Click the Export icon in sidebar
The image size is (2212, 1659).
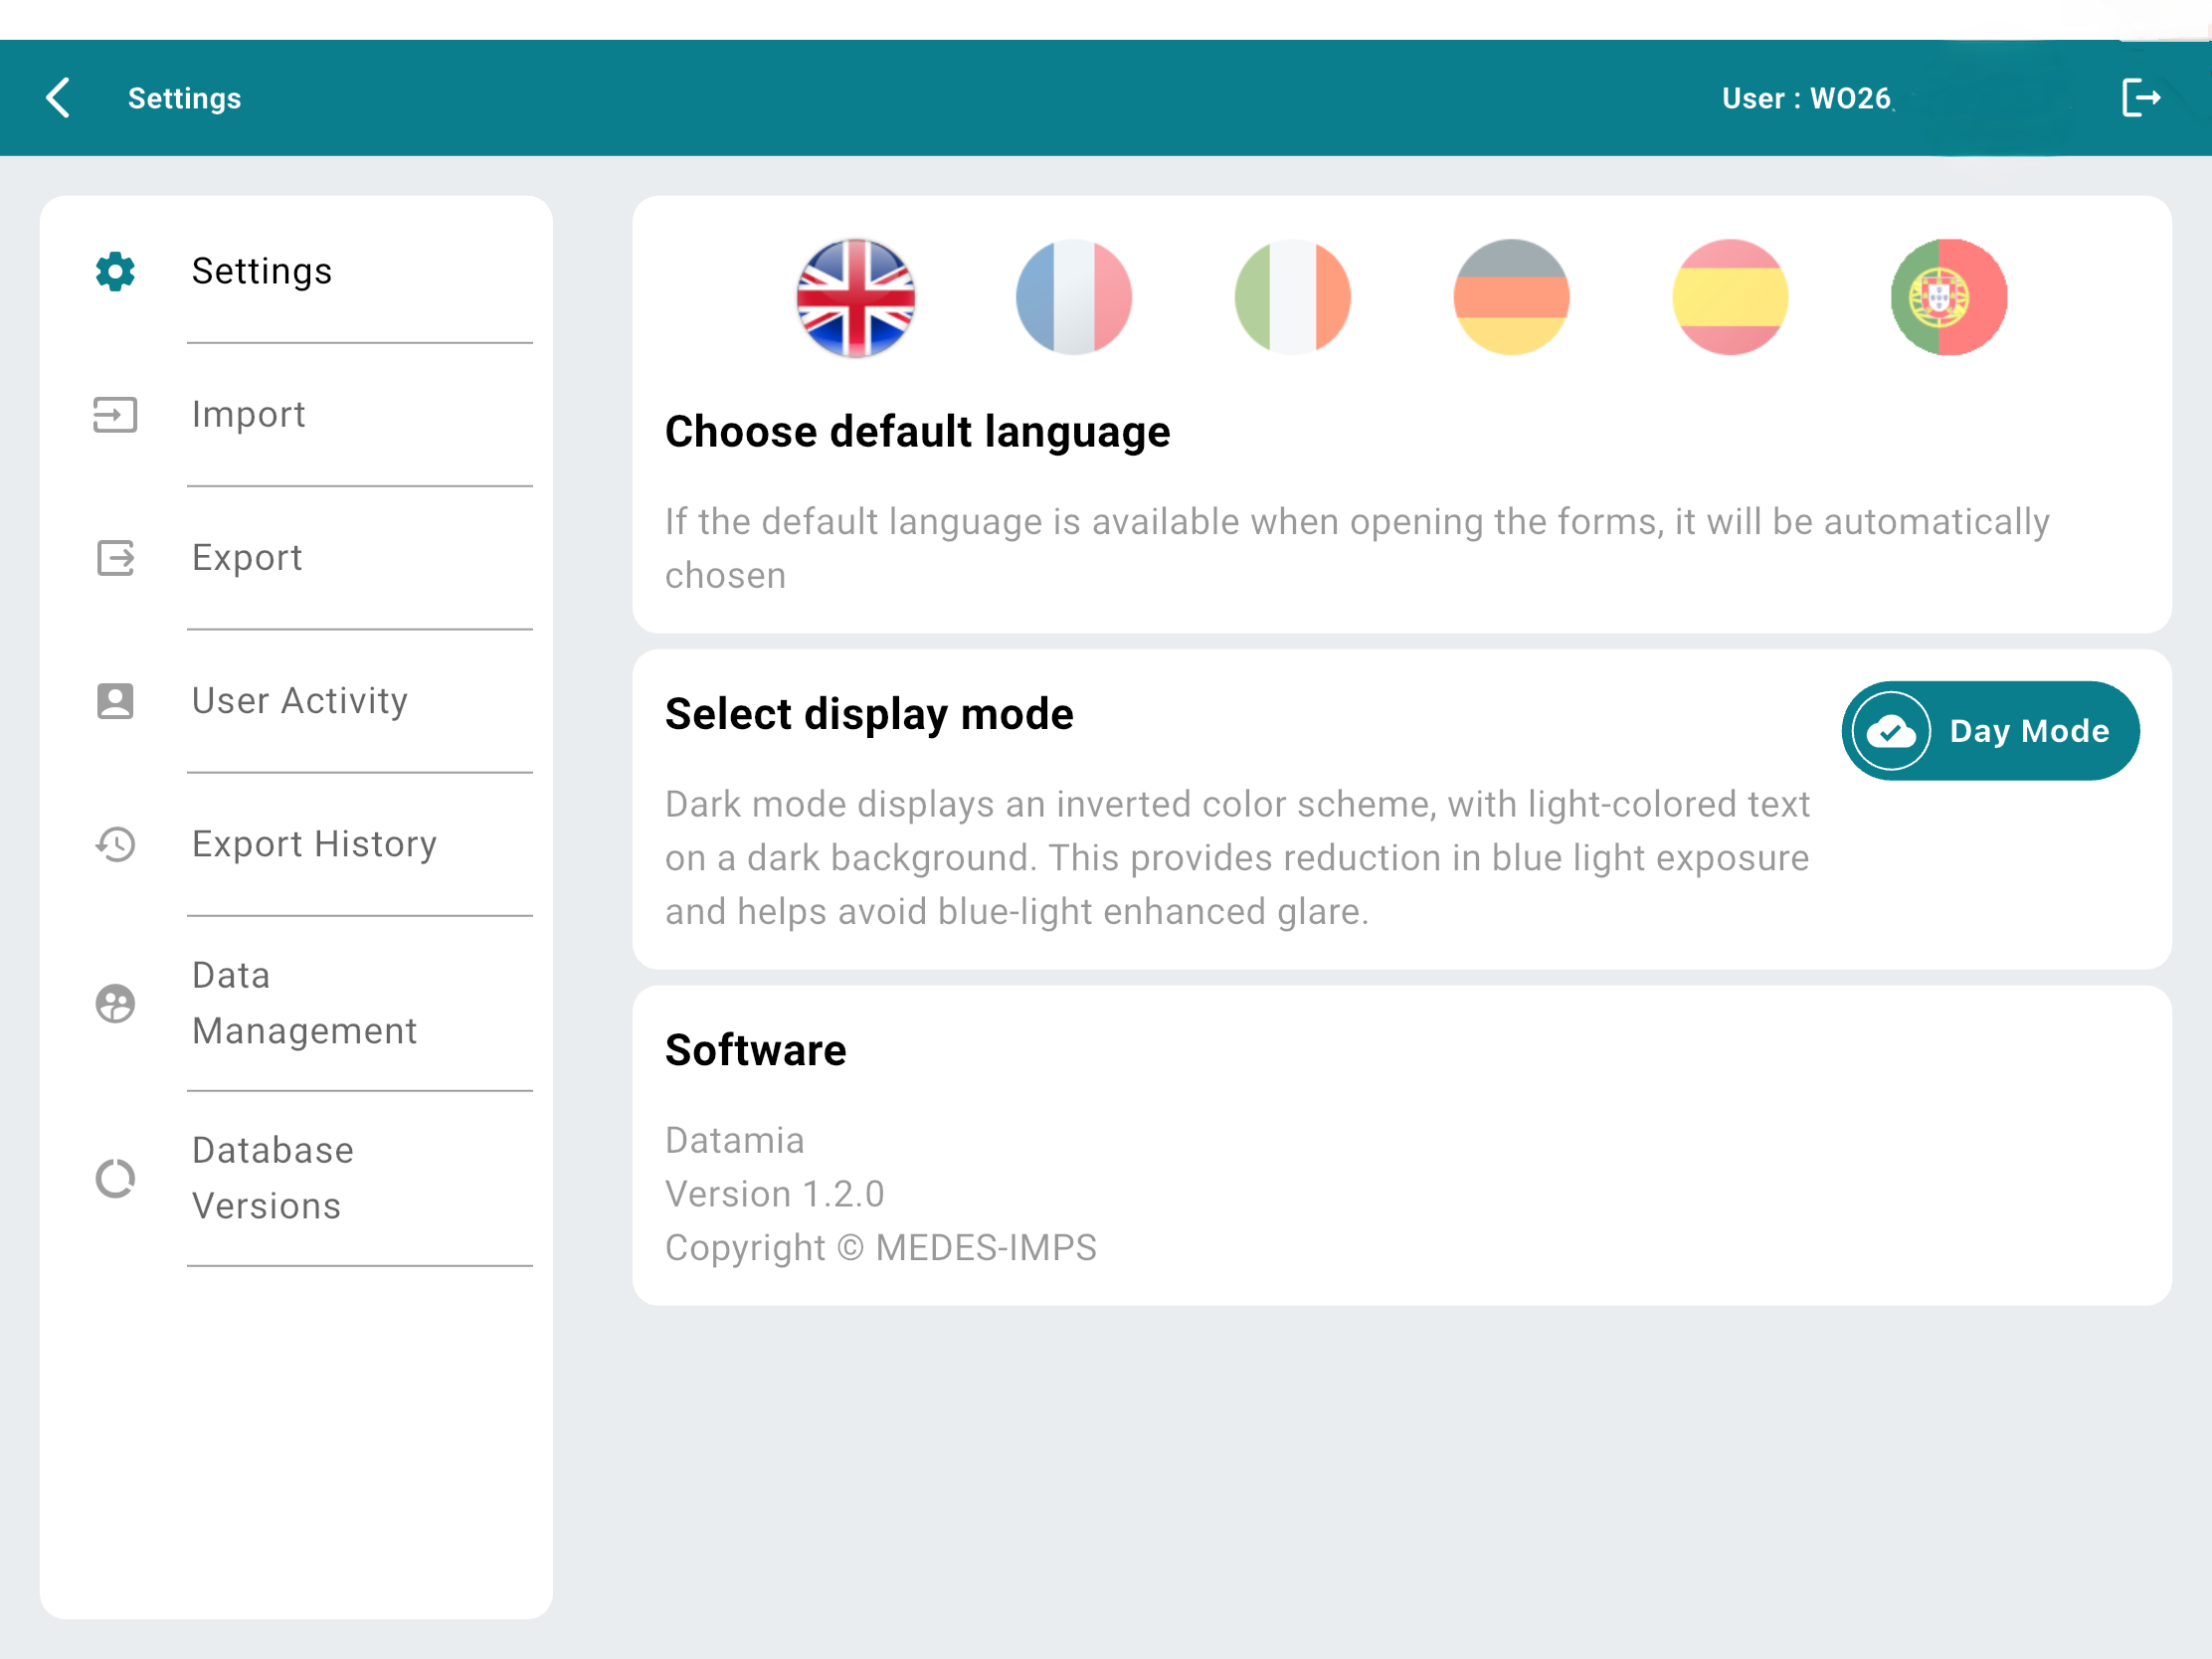pyautogui.click(x=115, y=558)
